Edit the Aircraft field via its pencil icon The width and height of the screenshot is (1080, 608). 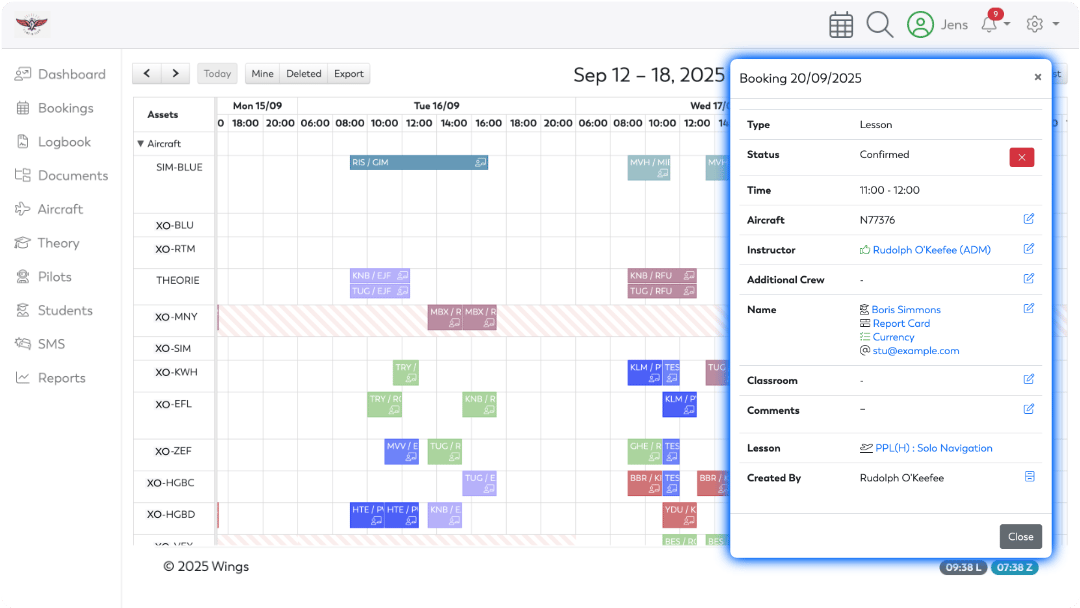(x=1028, y=219)
